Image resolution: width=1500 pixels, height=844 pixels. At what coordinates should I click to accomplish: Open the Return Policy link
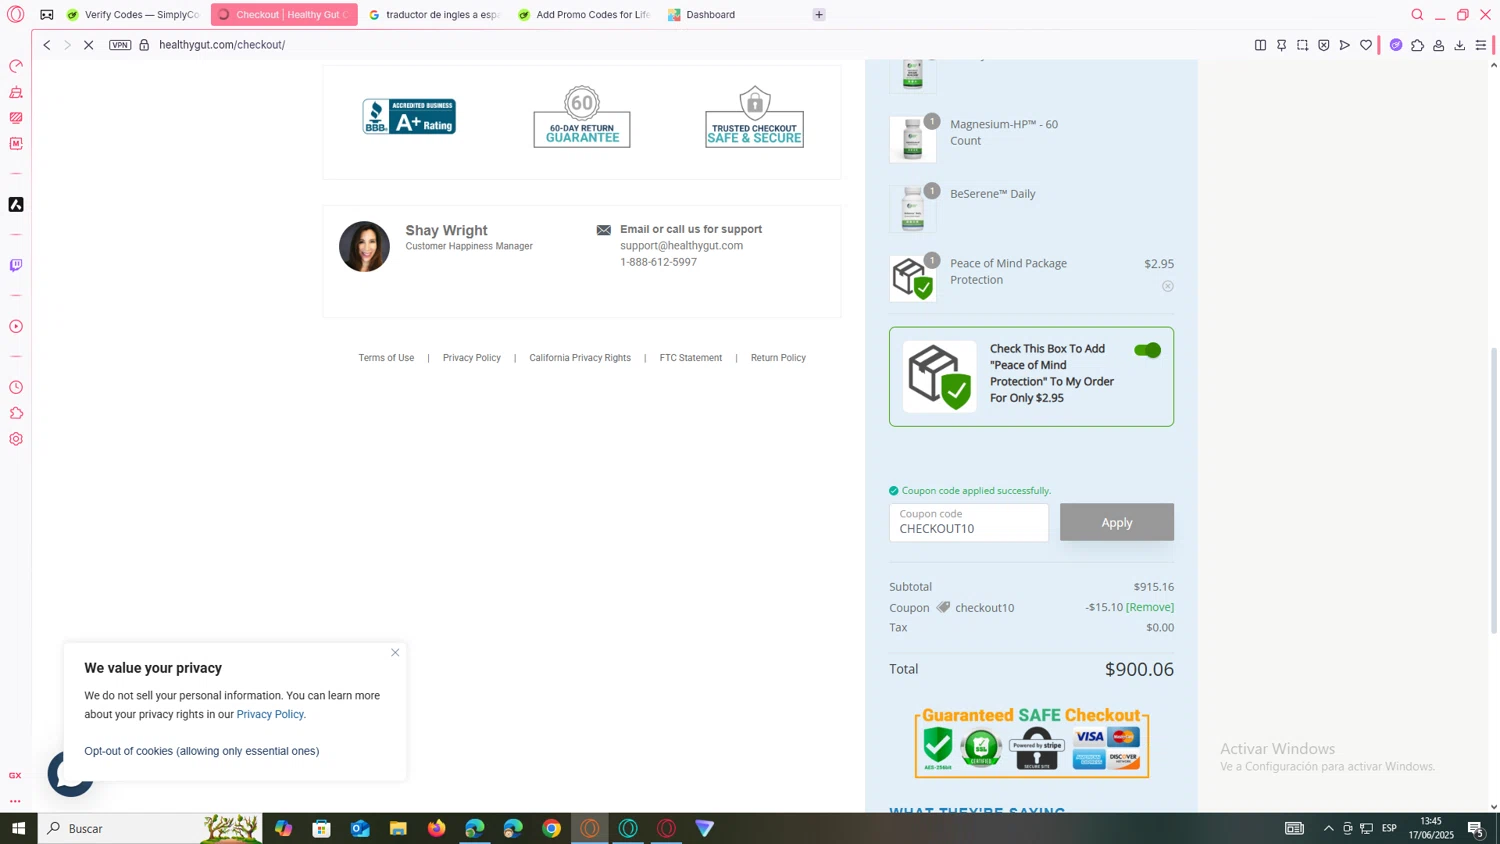[778, 358]
